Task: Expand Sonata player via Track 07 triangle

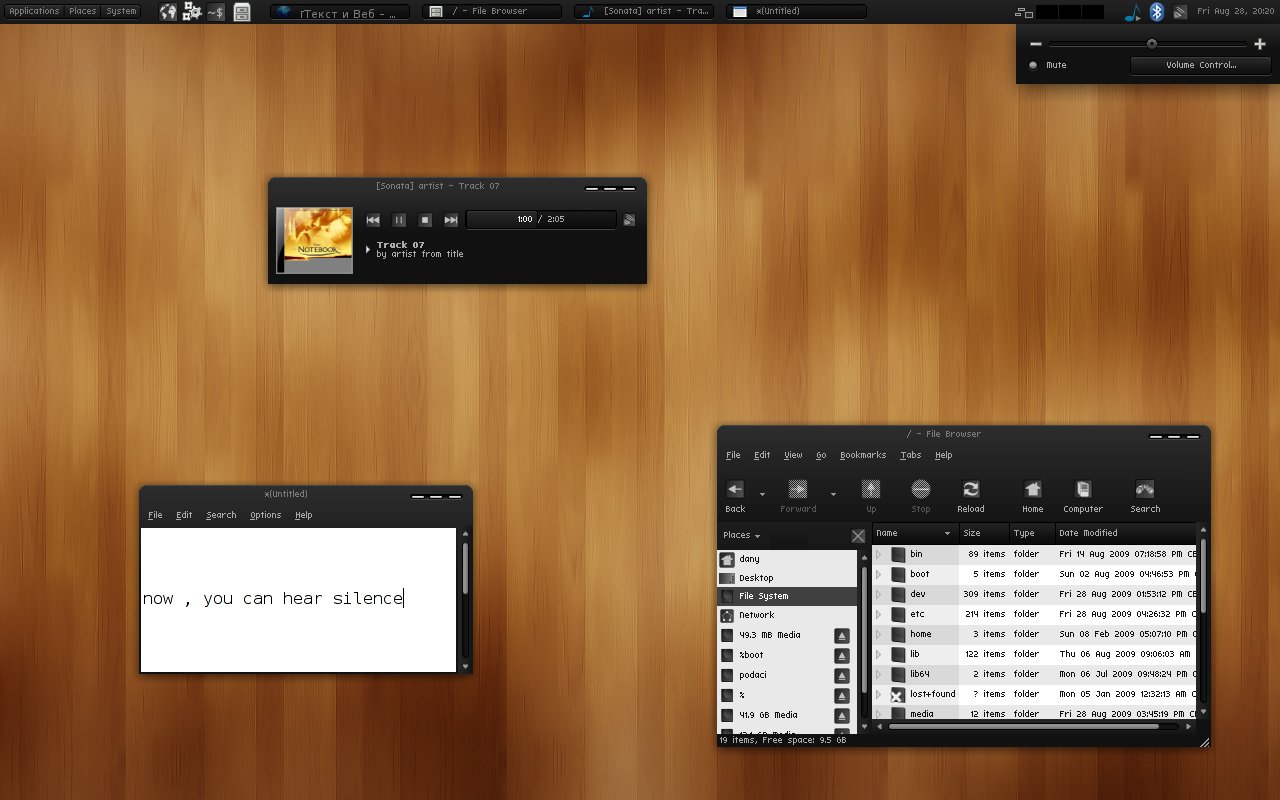Action: tap(368, 248)
